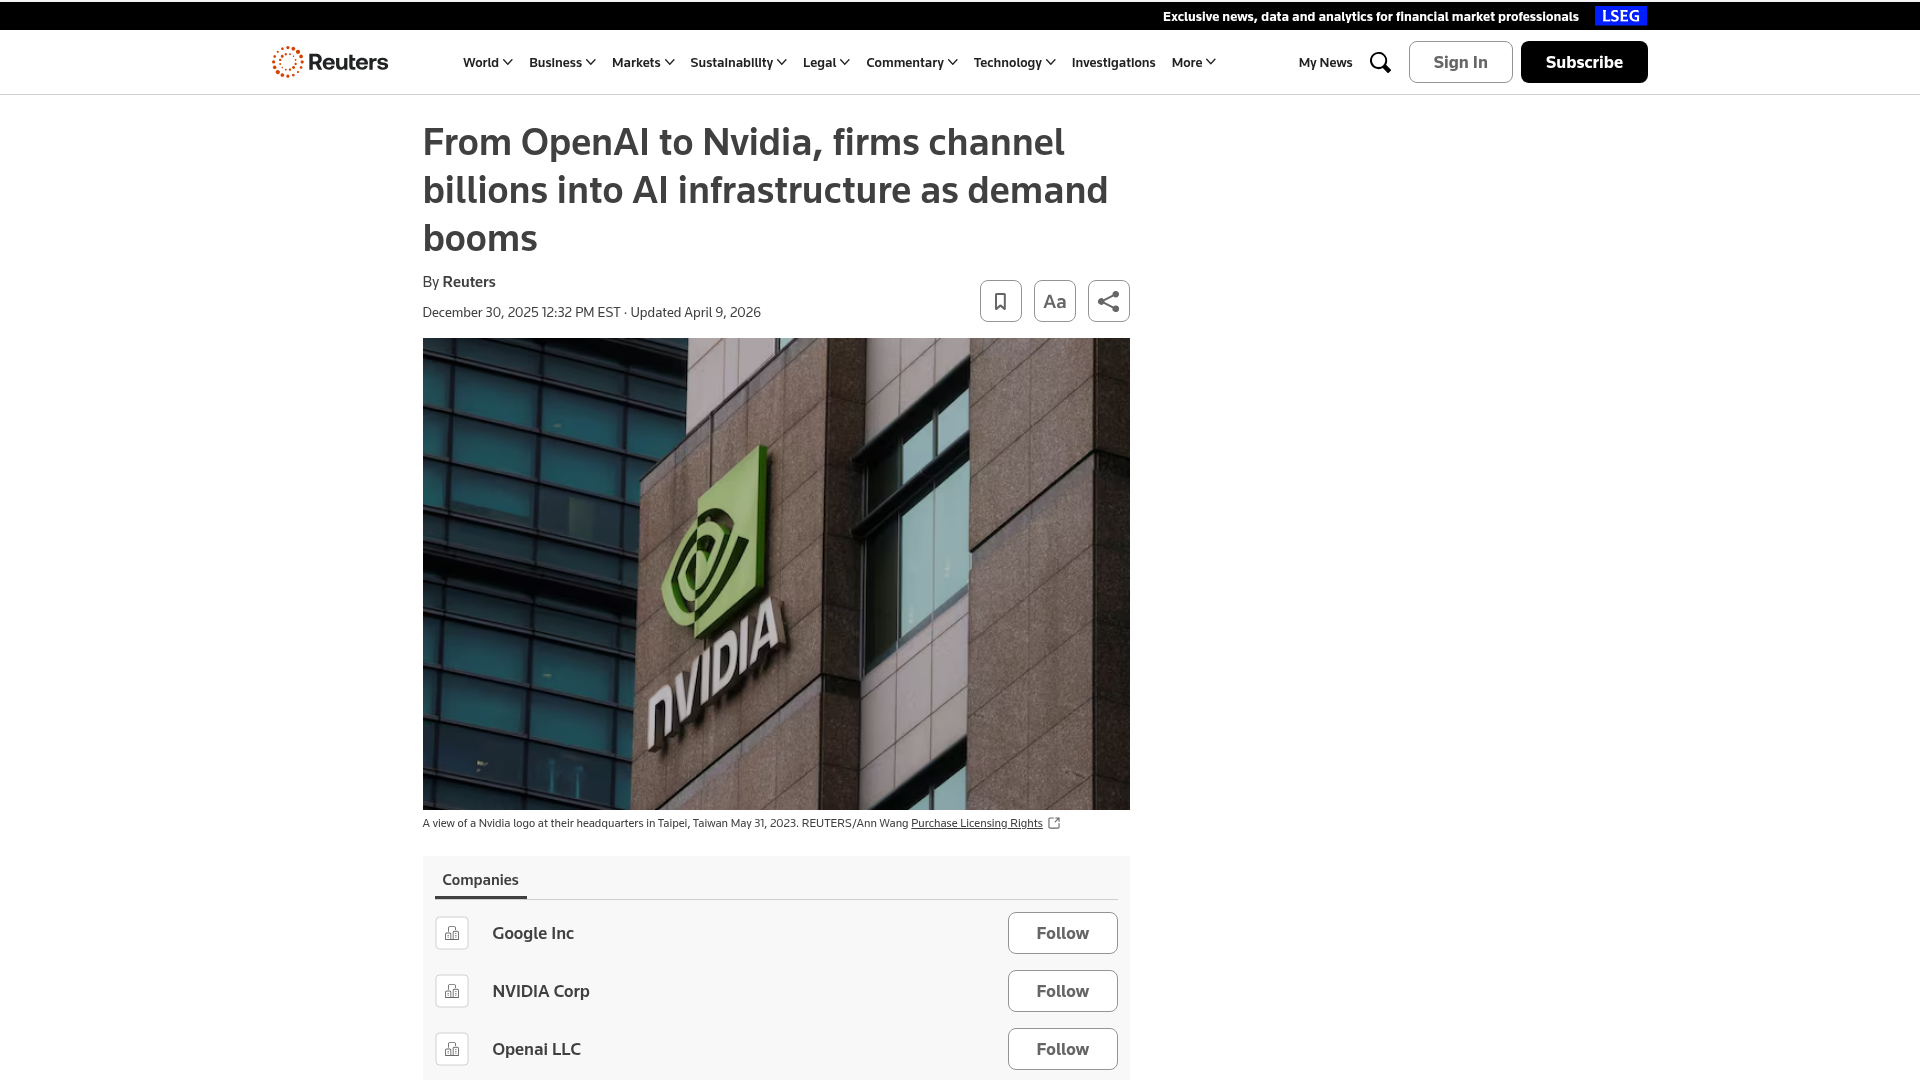Click the Openai LLC company icon
The height and width of the screenshot is (1080, 1920).
pos(452,1049)
